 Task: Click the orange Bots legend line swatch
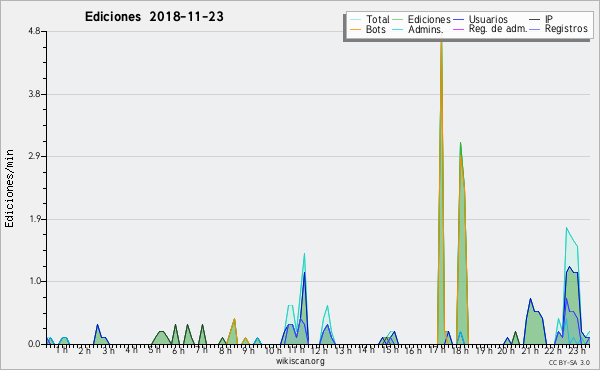click(356, 29)
